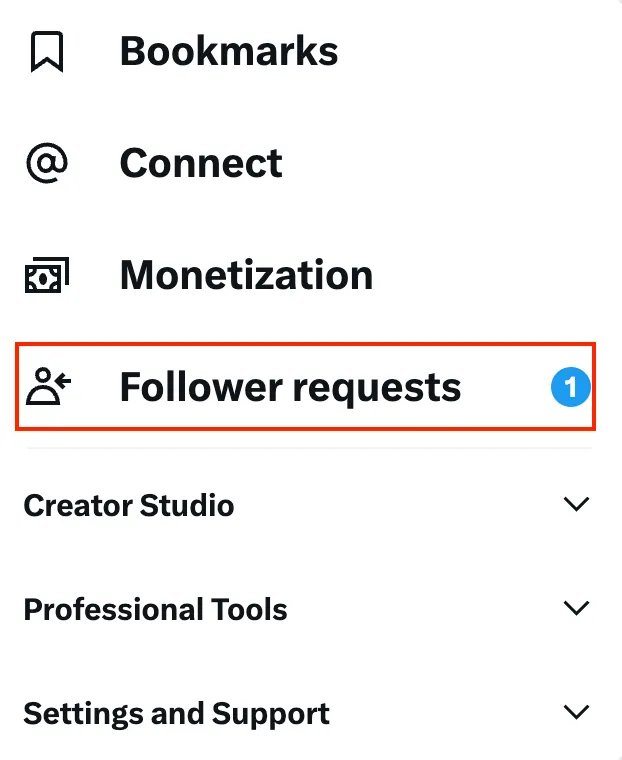
Task: Click the Professional Tools label
Action: point(155,610)
